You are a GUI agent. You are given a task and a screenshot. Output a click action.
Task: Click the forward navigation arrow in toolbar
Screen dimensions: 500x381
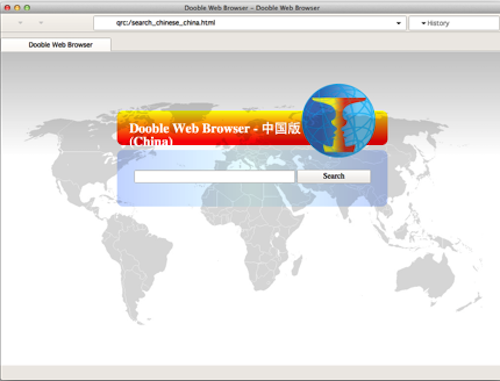pos(41,23)
